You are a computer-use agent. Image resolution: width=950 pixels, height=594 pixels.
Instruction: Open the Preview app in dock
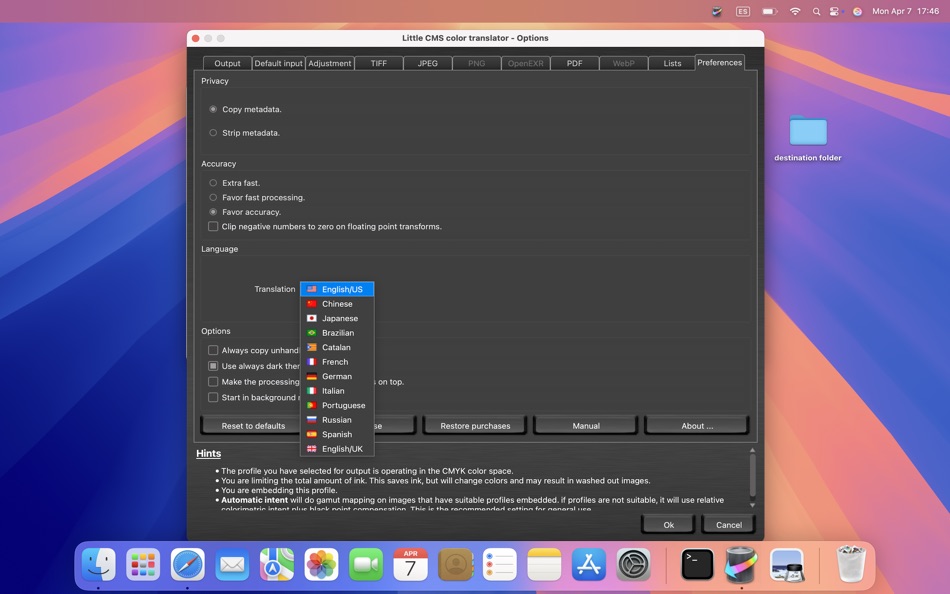(786, 564)
